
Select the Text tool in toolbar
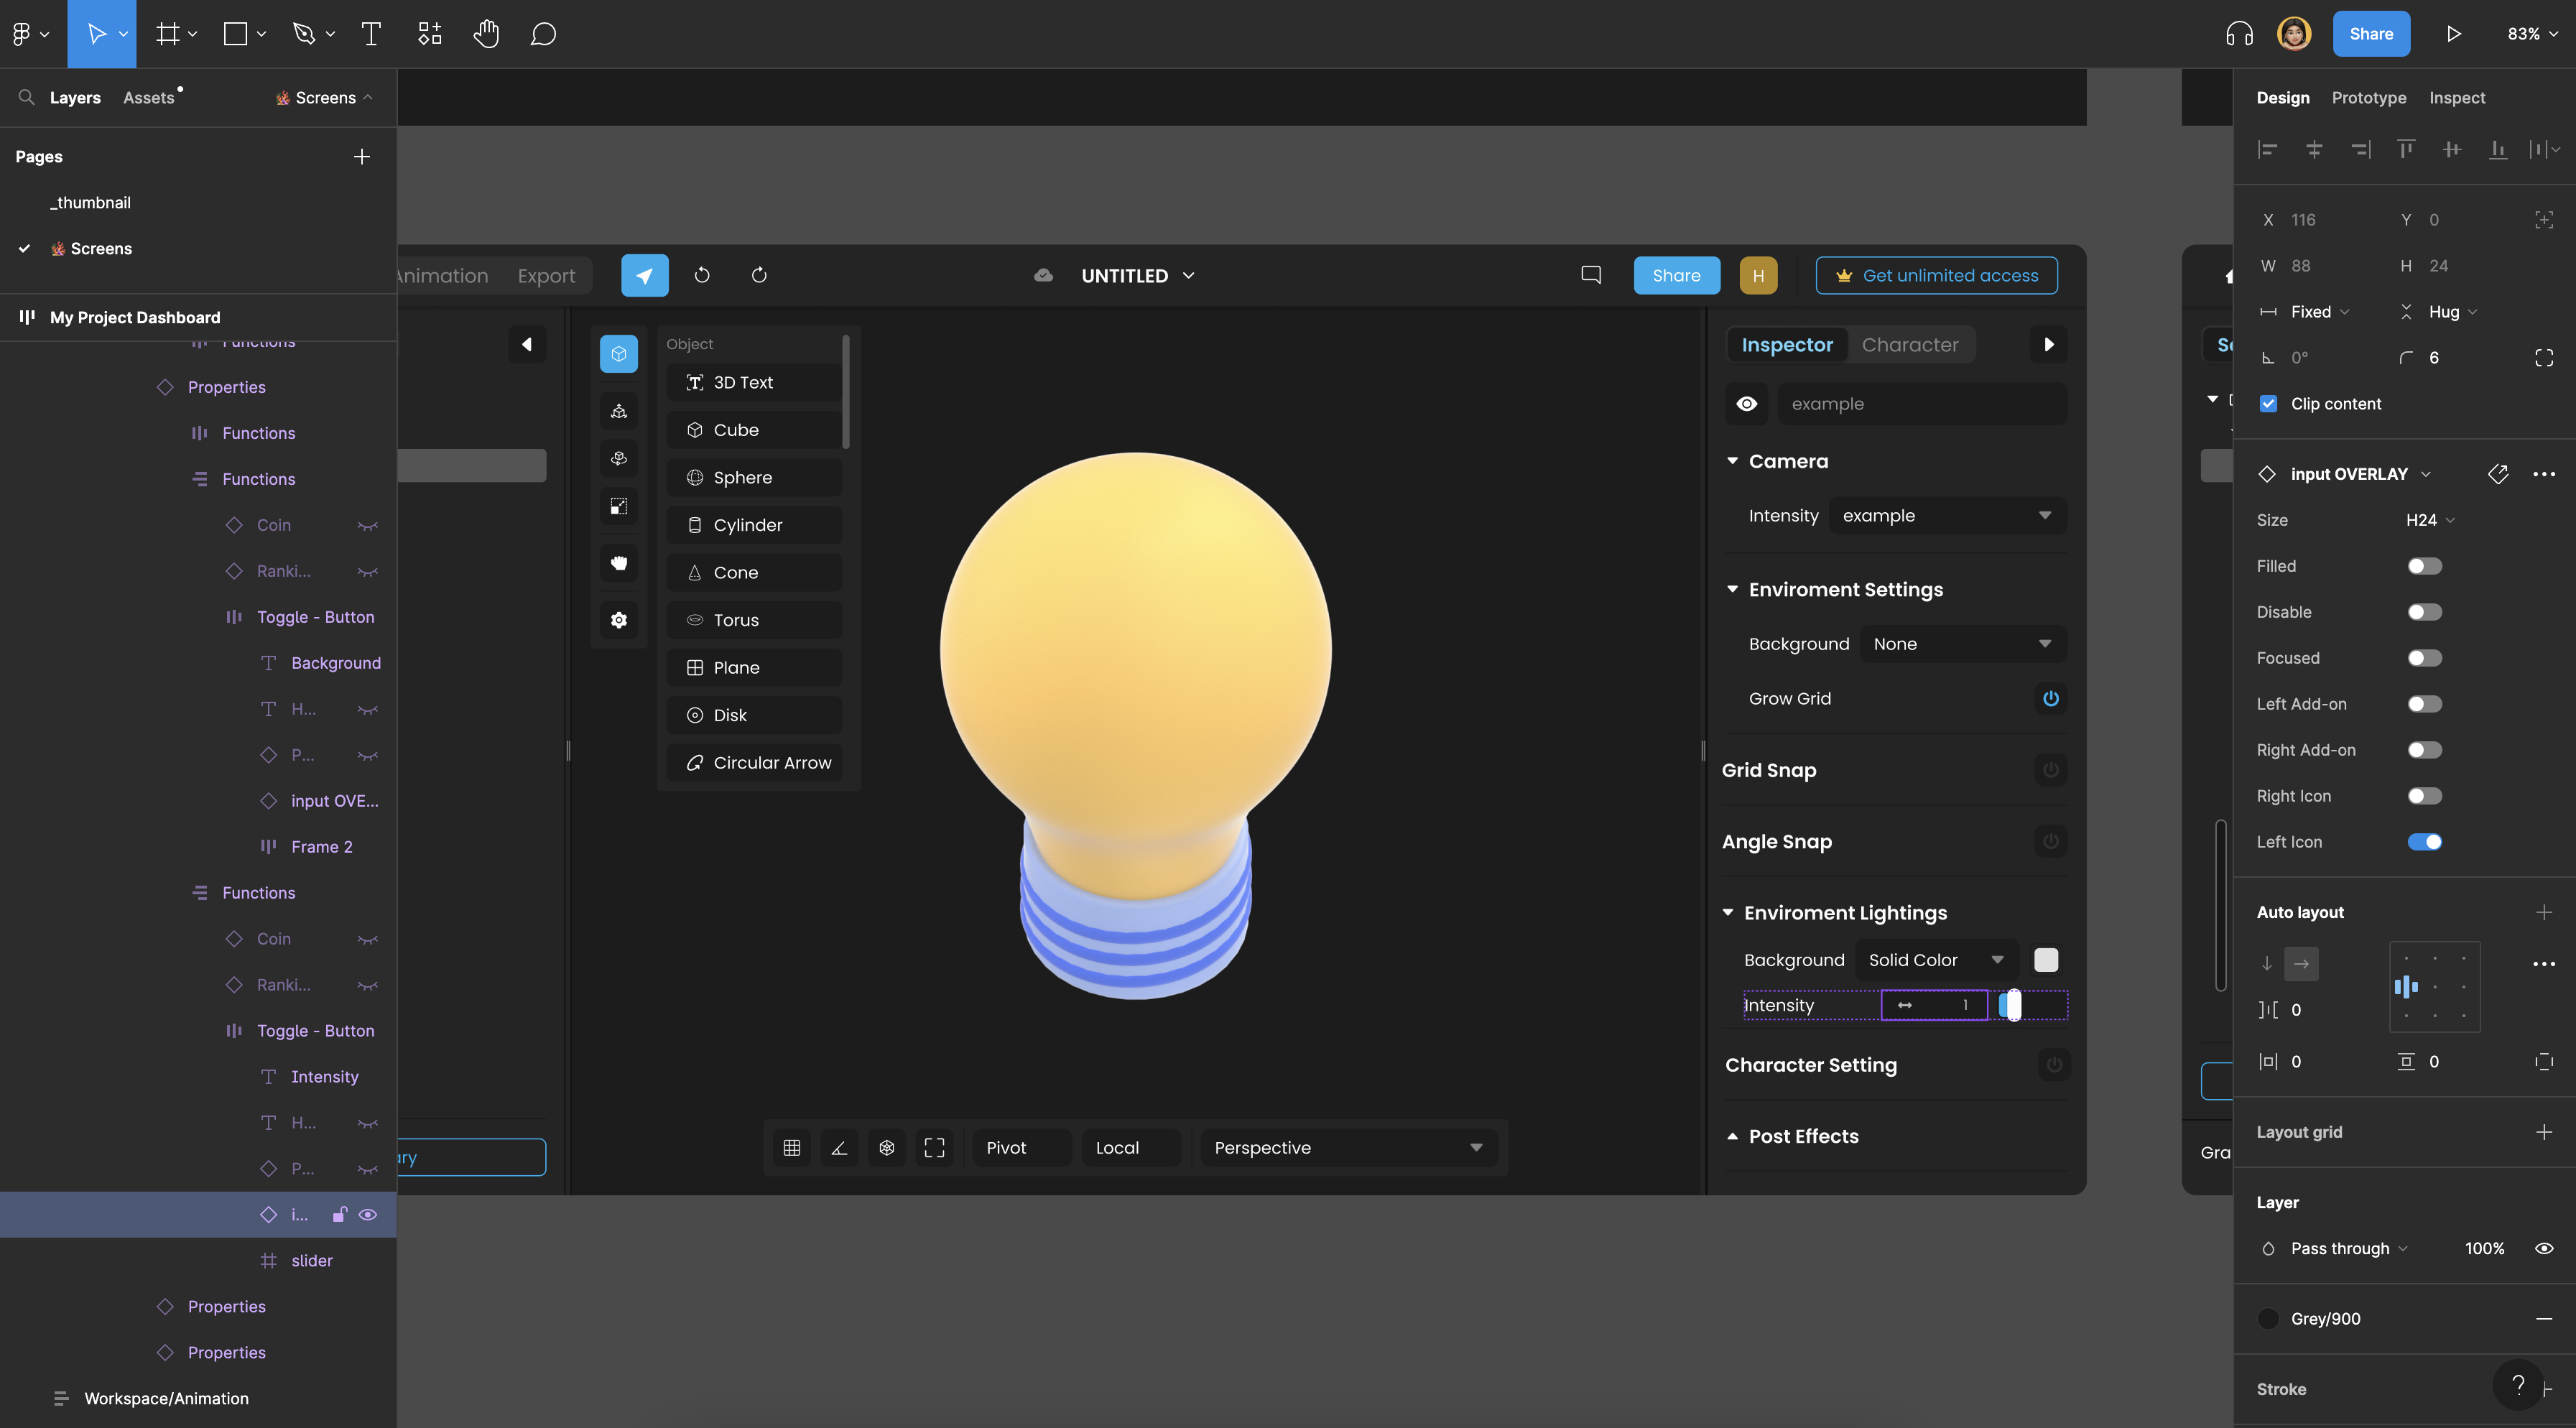pyautogui.click(x=371, y=34)
